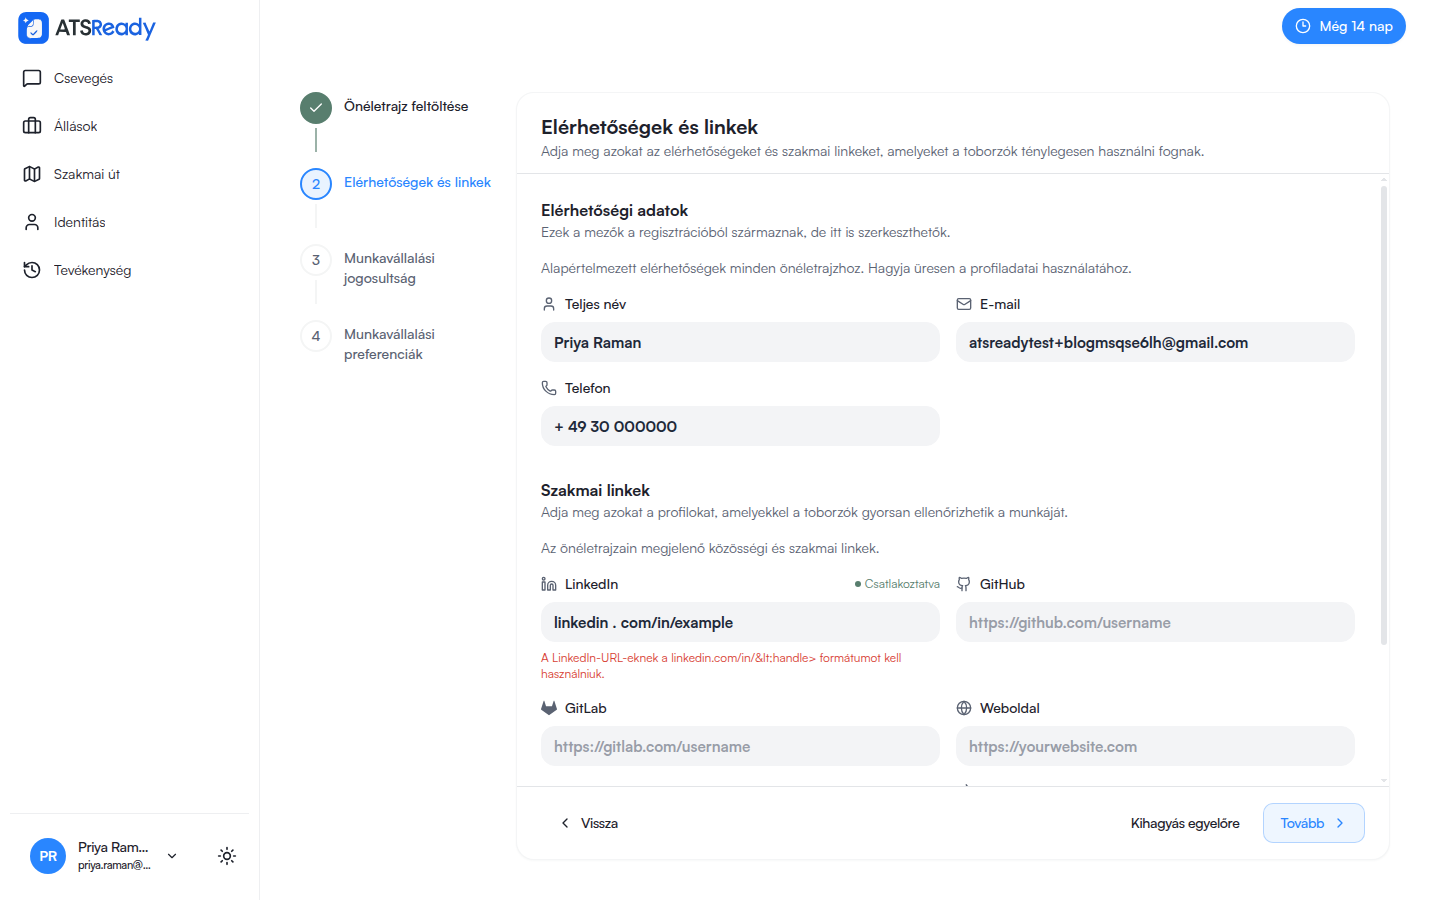1440x900 pixels.
Task: Click the GitHub URL input field
Action: pyautogui.click(x=1155, y=622)
